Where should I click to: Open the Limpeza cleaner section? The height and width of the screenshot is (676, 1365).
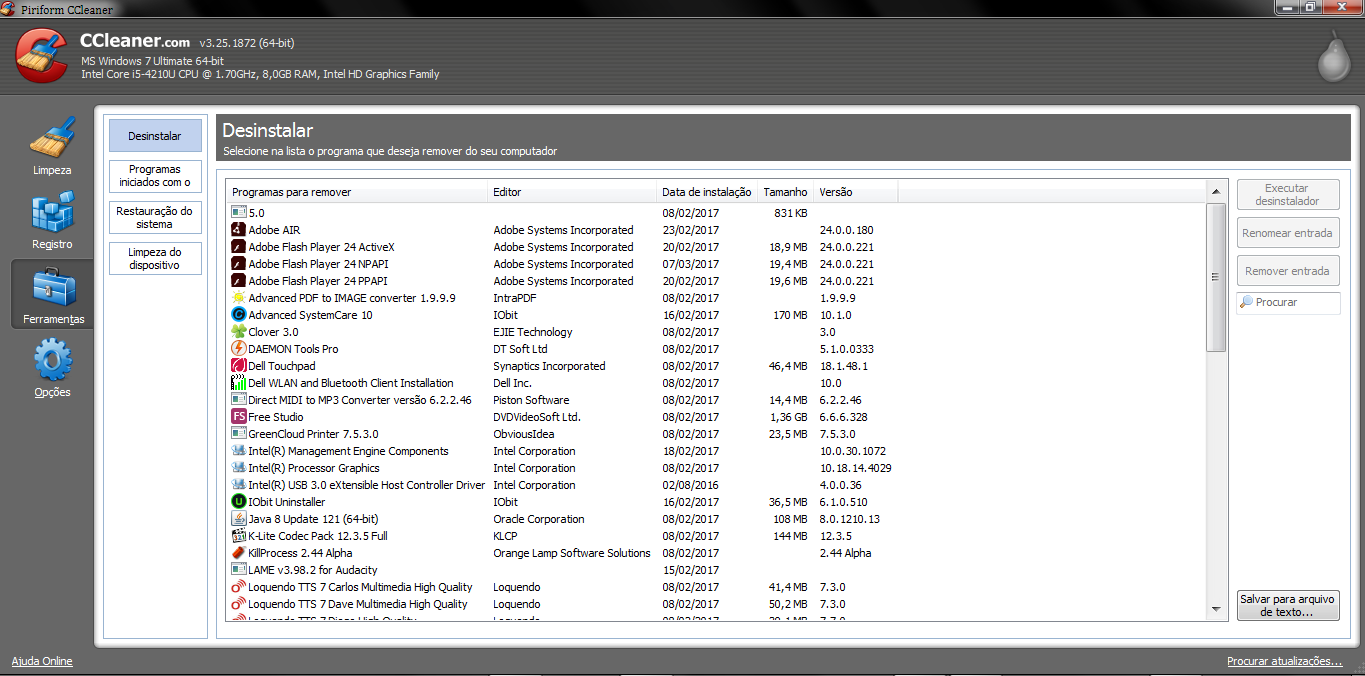[x=52, y=146]
